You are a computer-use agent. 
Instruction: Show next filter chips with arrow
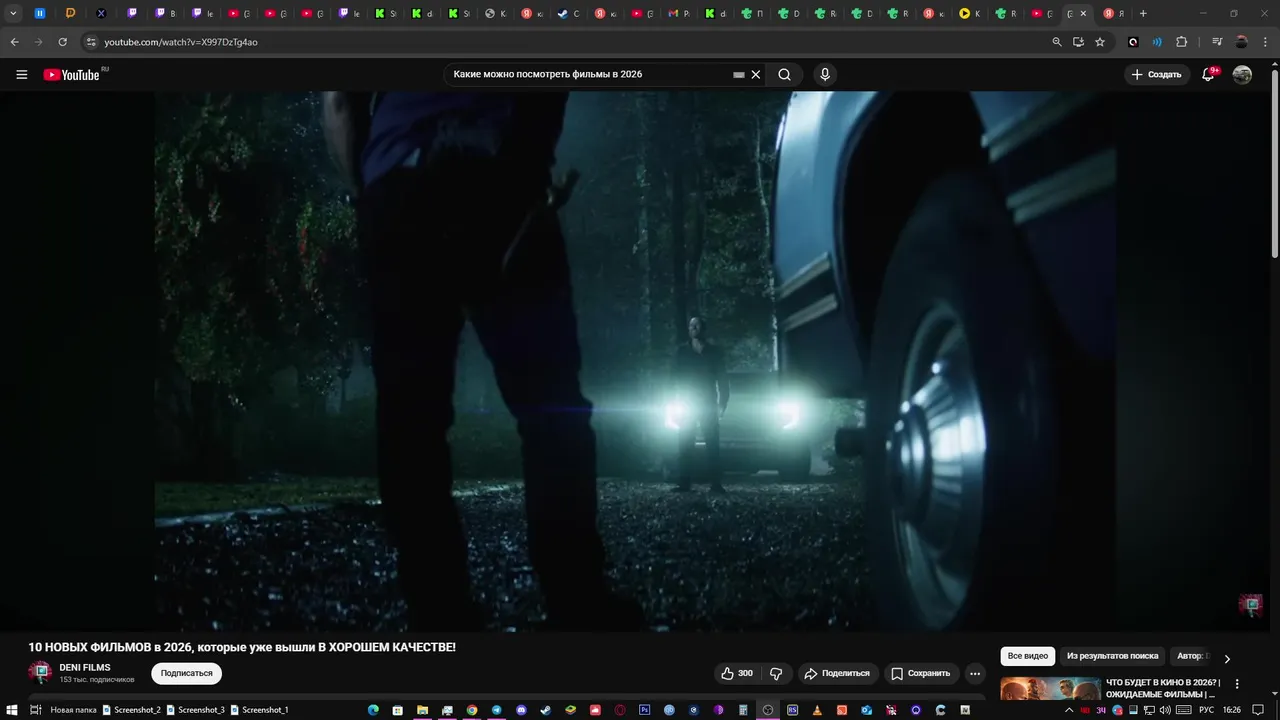coord(1227,658)
